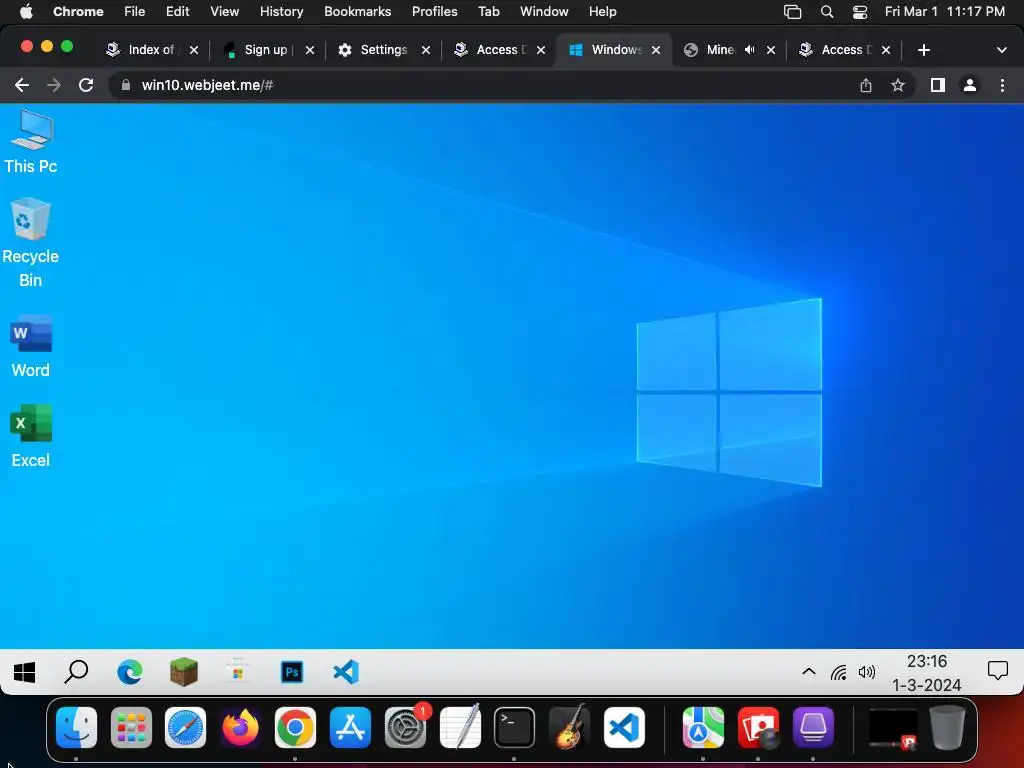Viewport: 1024px width, 768px height.
Task: Click the taskbar search magnifier
Action: coord(76,672)
